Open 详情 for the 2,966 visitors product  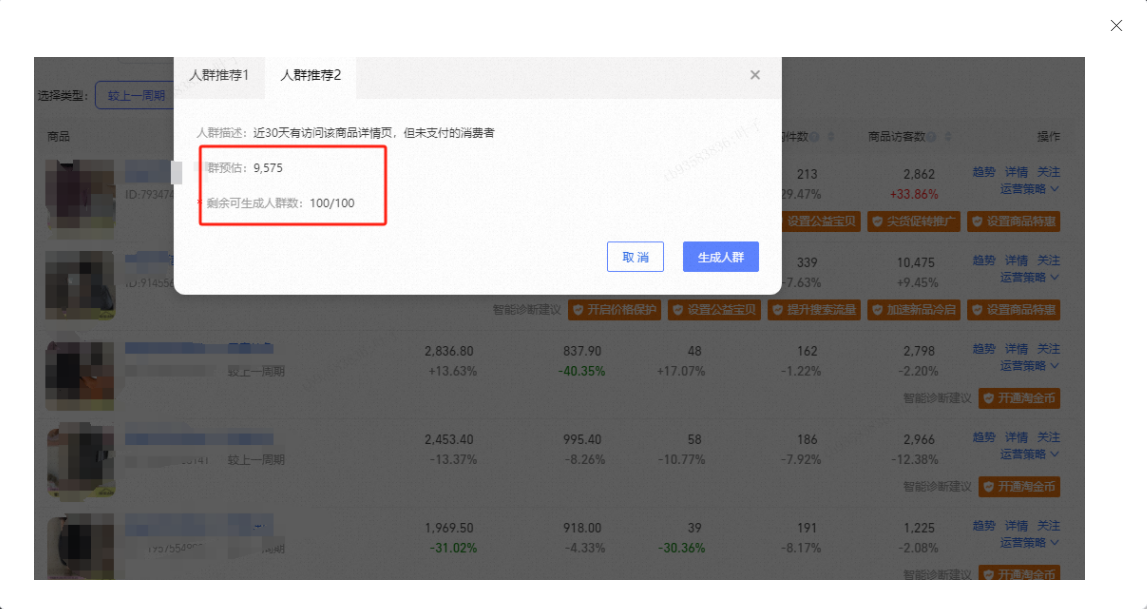point(1016,437)
